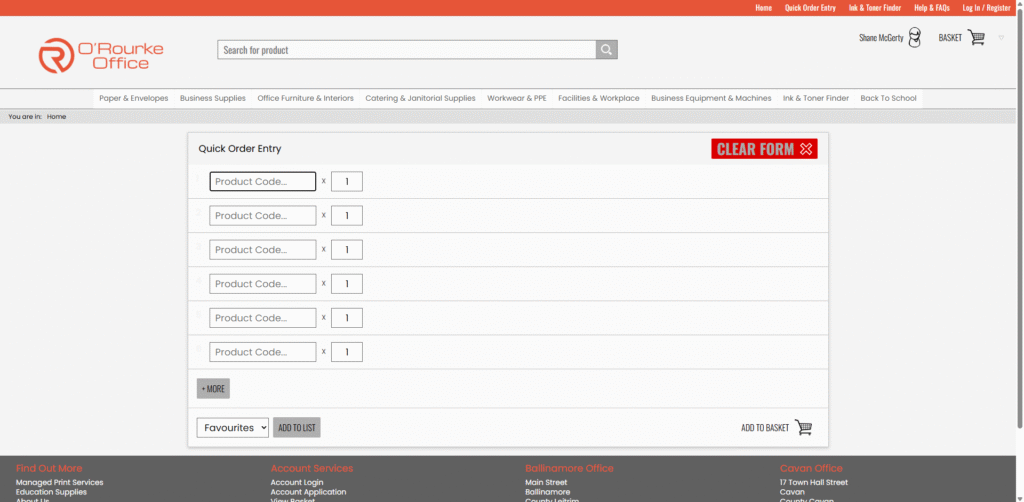Click the X icon on Clear Form
Image resolution: width=1024 pixels, height=502 pixels.
pos(806,149)
